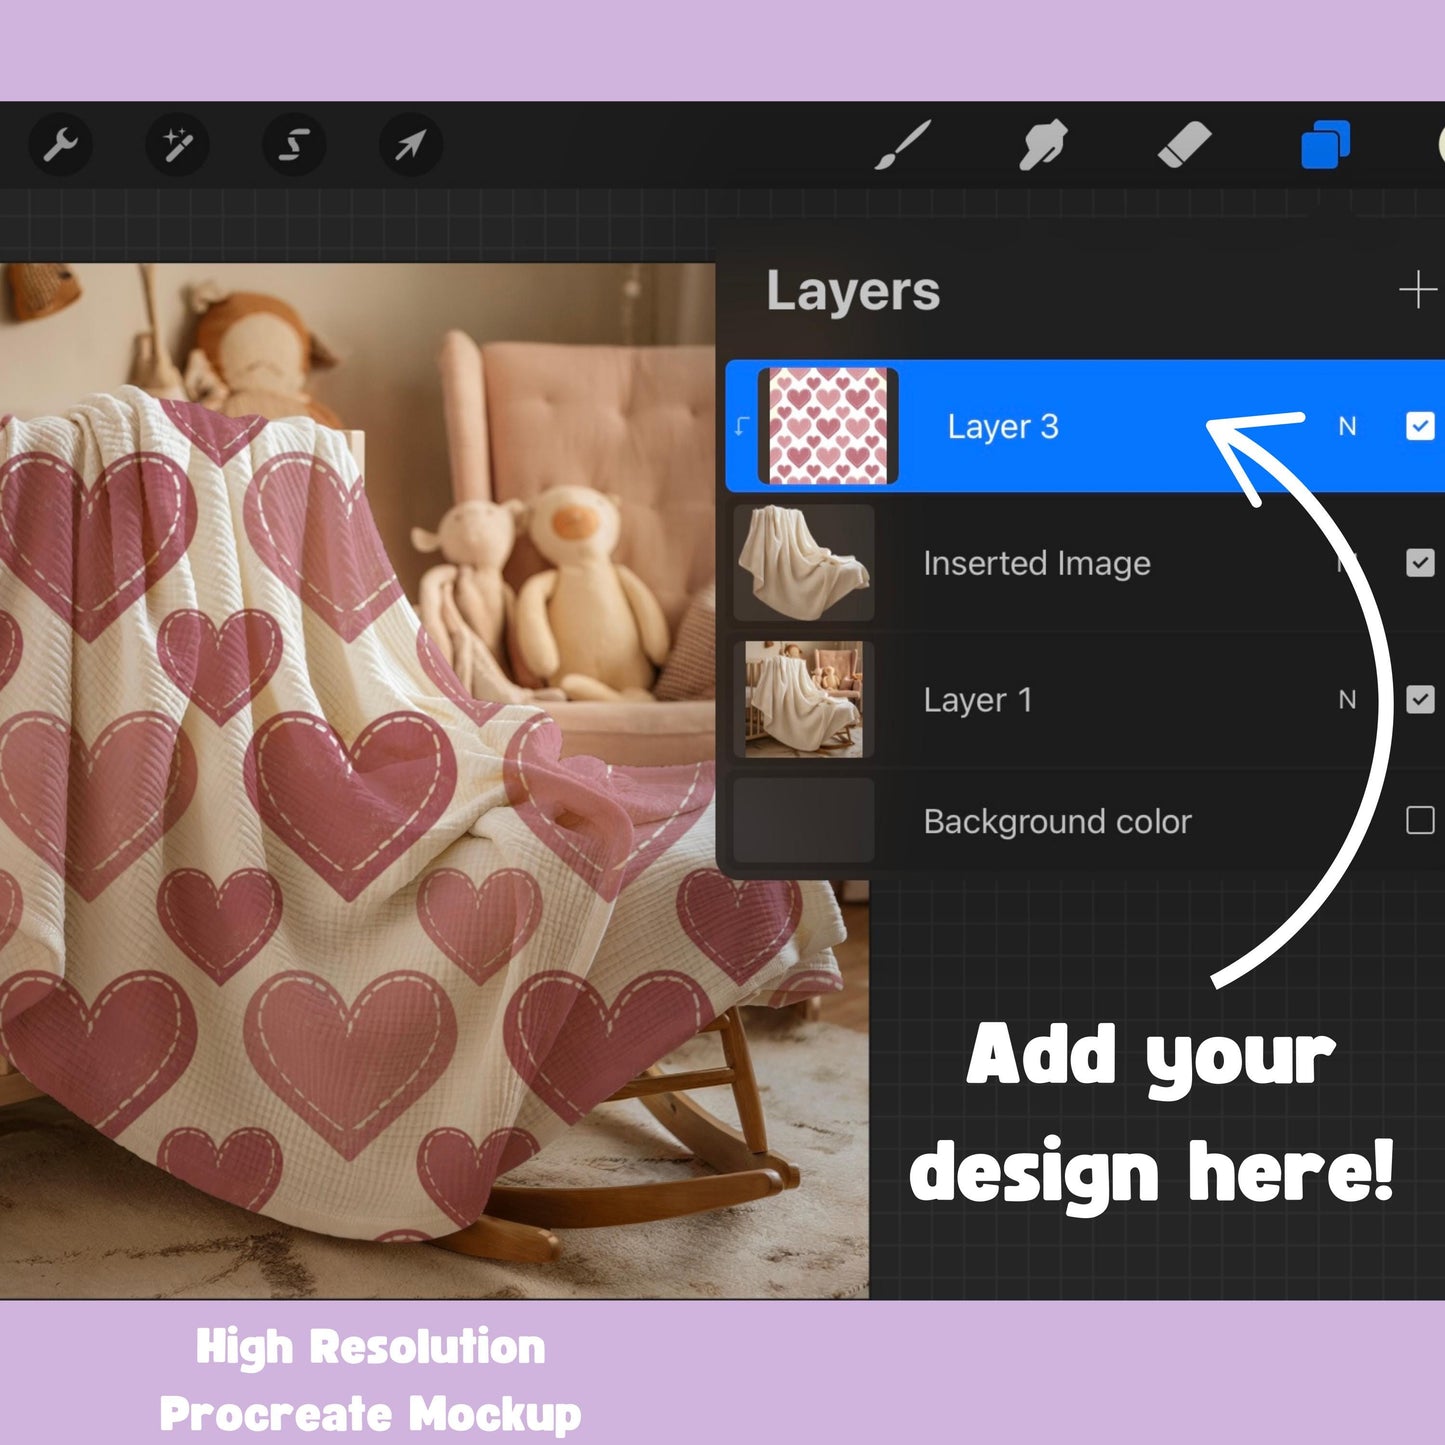The width and height of the screenshot is (1445, 1445).
Task: Select the Smudge tool
Action: 1043,145
